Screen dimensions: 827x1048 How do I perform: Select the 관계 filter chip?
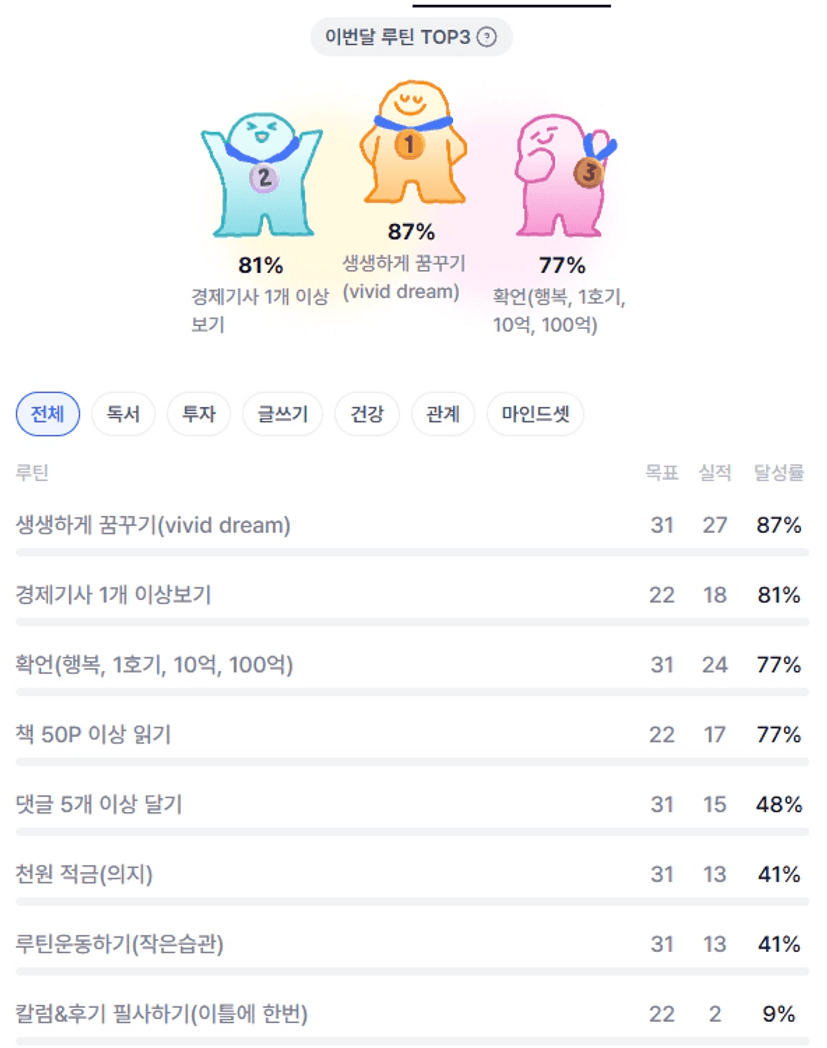tap(443, 414)
